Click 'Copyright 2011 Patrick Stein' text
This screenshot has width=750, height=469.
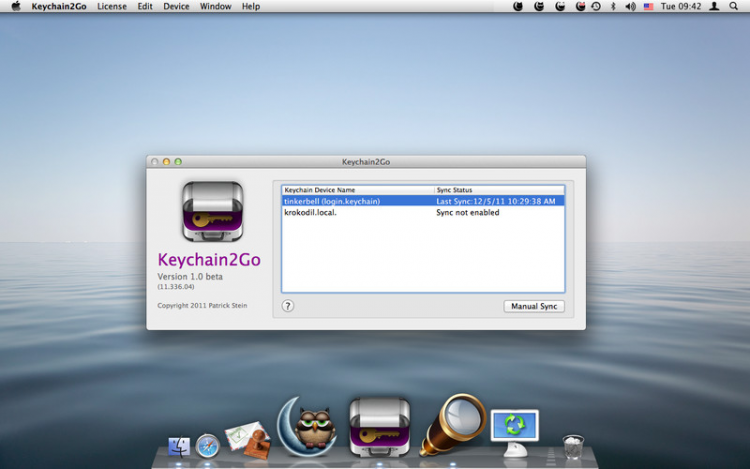(x=202, y=305)
